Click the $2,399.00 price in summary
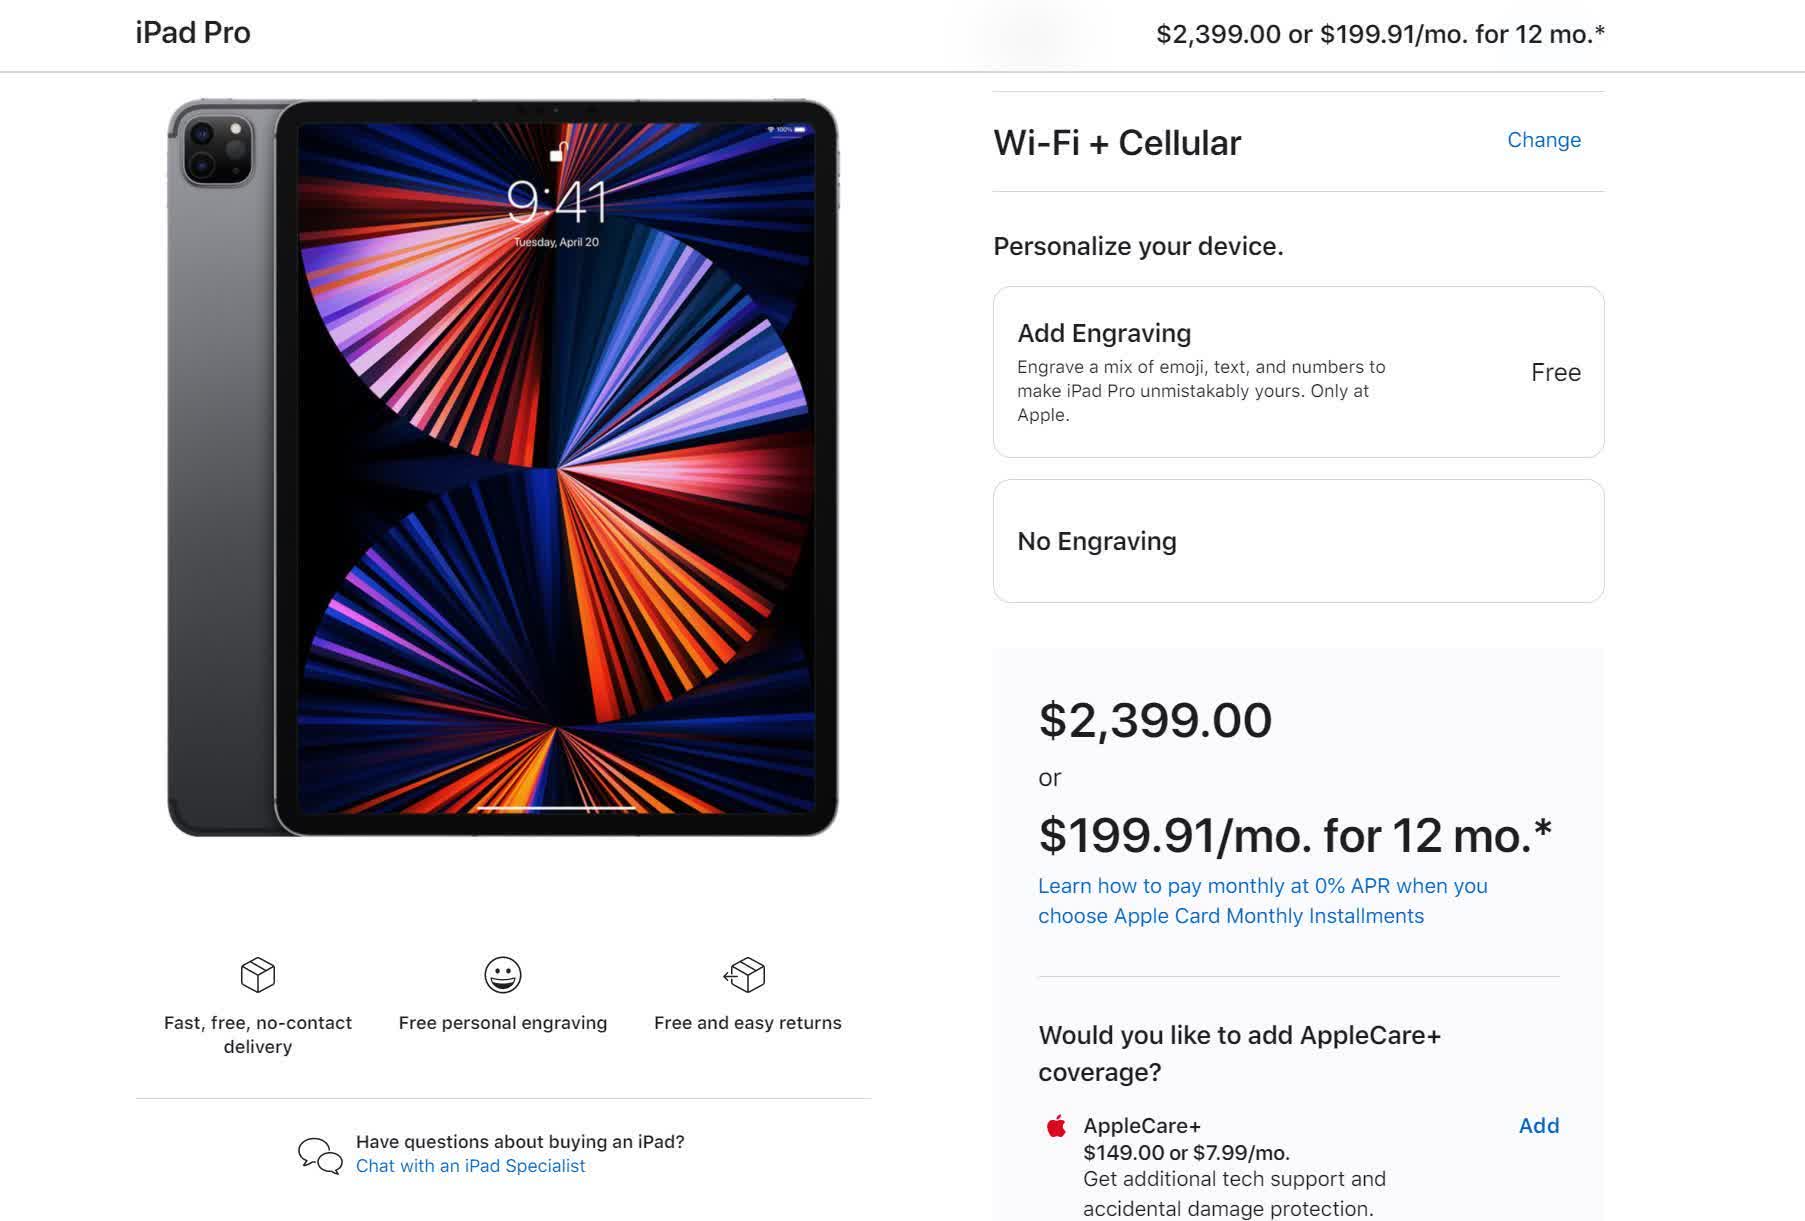This screenshot has height=1221, width=1805. [1155, 720]
